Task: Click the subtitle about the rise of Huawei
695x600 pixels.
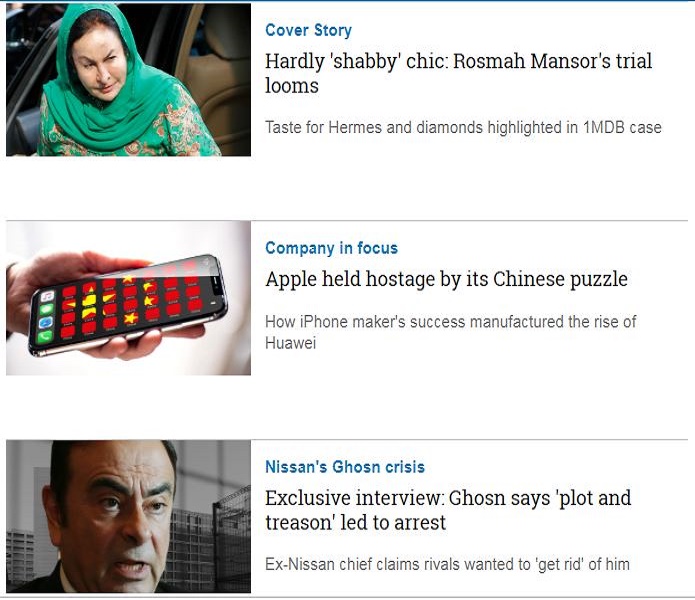Action: [450, 332]
